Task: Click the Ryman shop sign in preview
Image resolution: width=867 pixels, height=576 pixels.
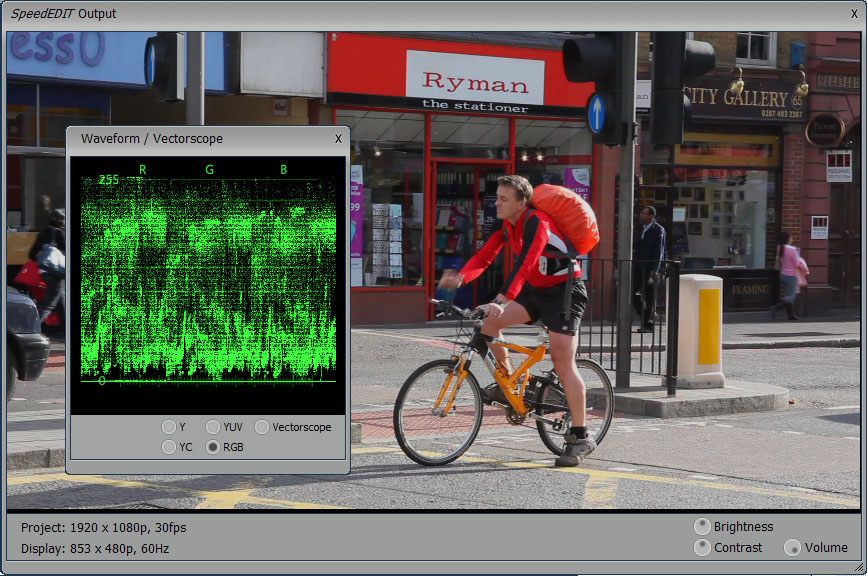Action: [x=475, y=83]
